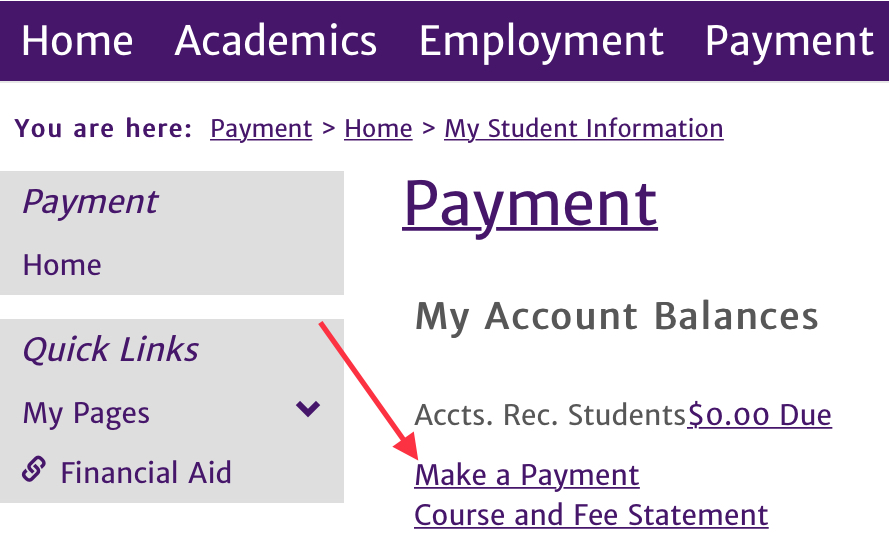Click the Quick Links sidebar heading
Image resolution: width=889 pixels, height=549 pixels.
[x=110, y=349]
